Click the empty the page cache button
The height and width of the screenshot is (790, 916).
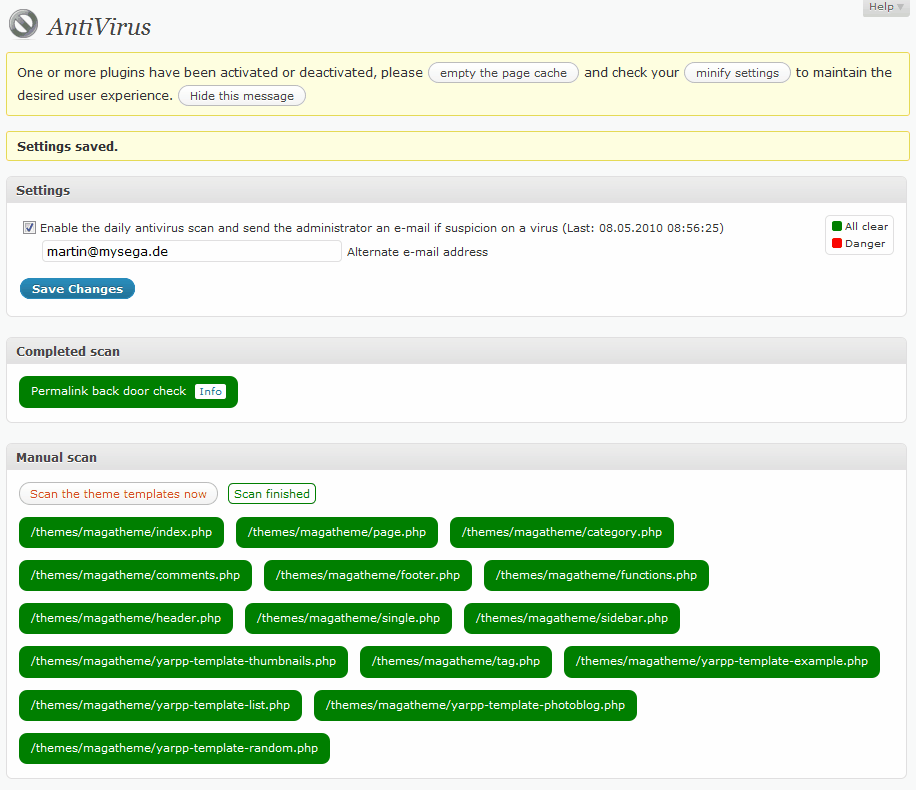point(503,72)
